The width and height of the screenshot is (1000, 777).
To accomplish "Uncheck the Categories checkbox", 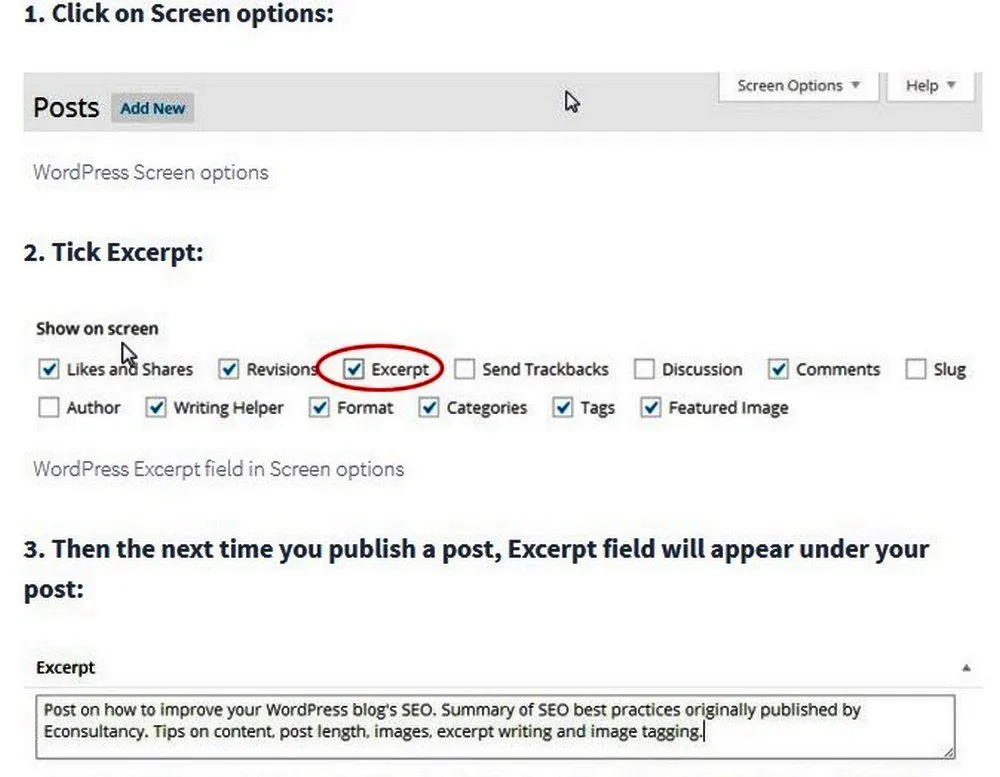I will [429, 408].
